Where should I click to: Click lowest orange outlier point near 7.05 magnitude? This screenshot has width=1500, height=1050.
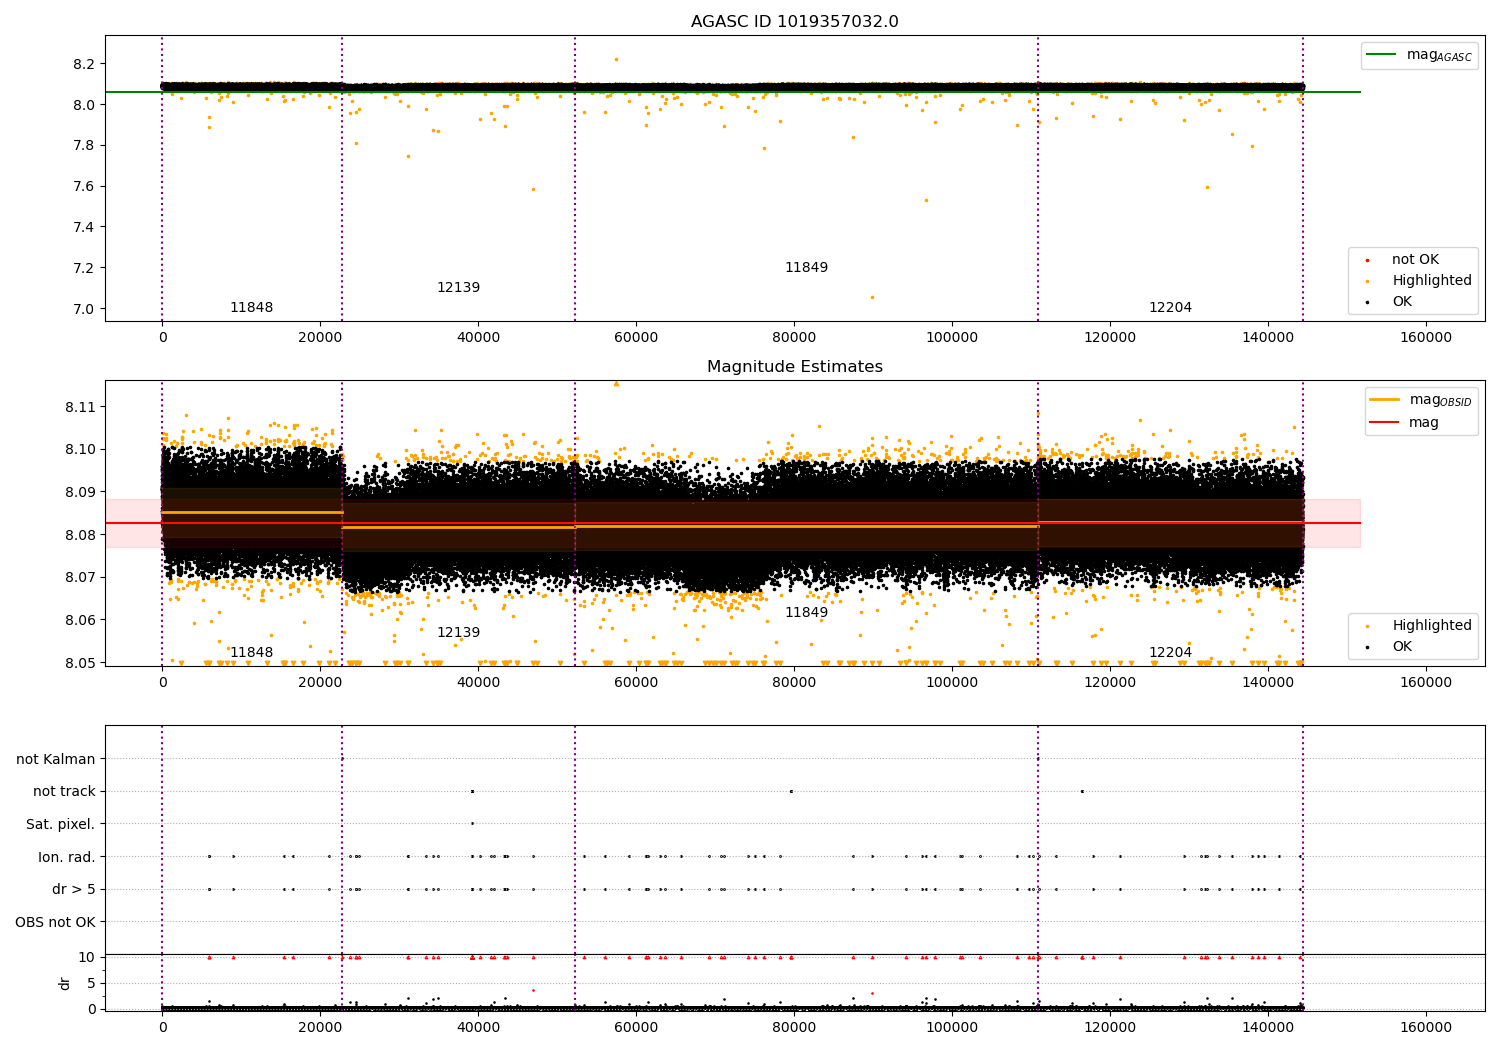click(872, 297)
